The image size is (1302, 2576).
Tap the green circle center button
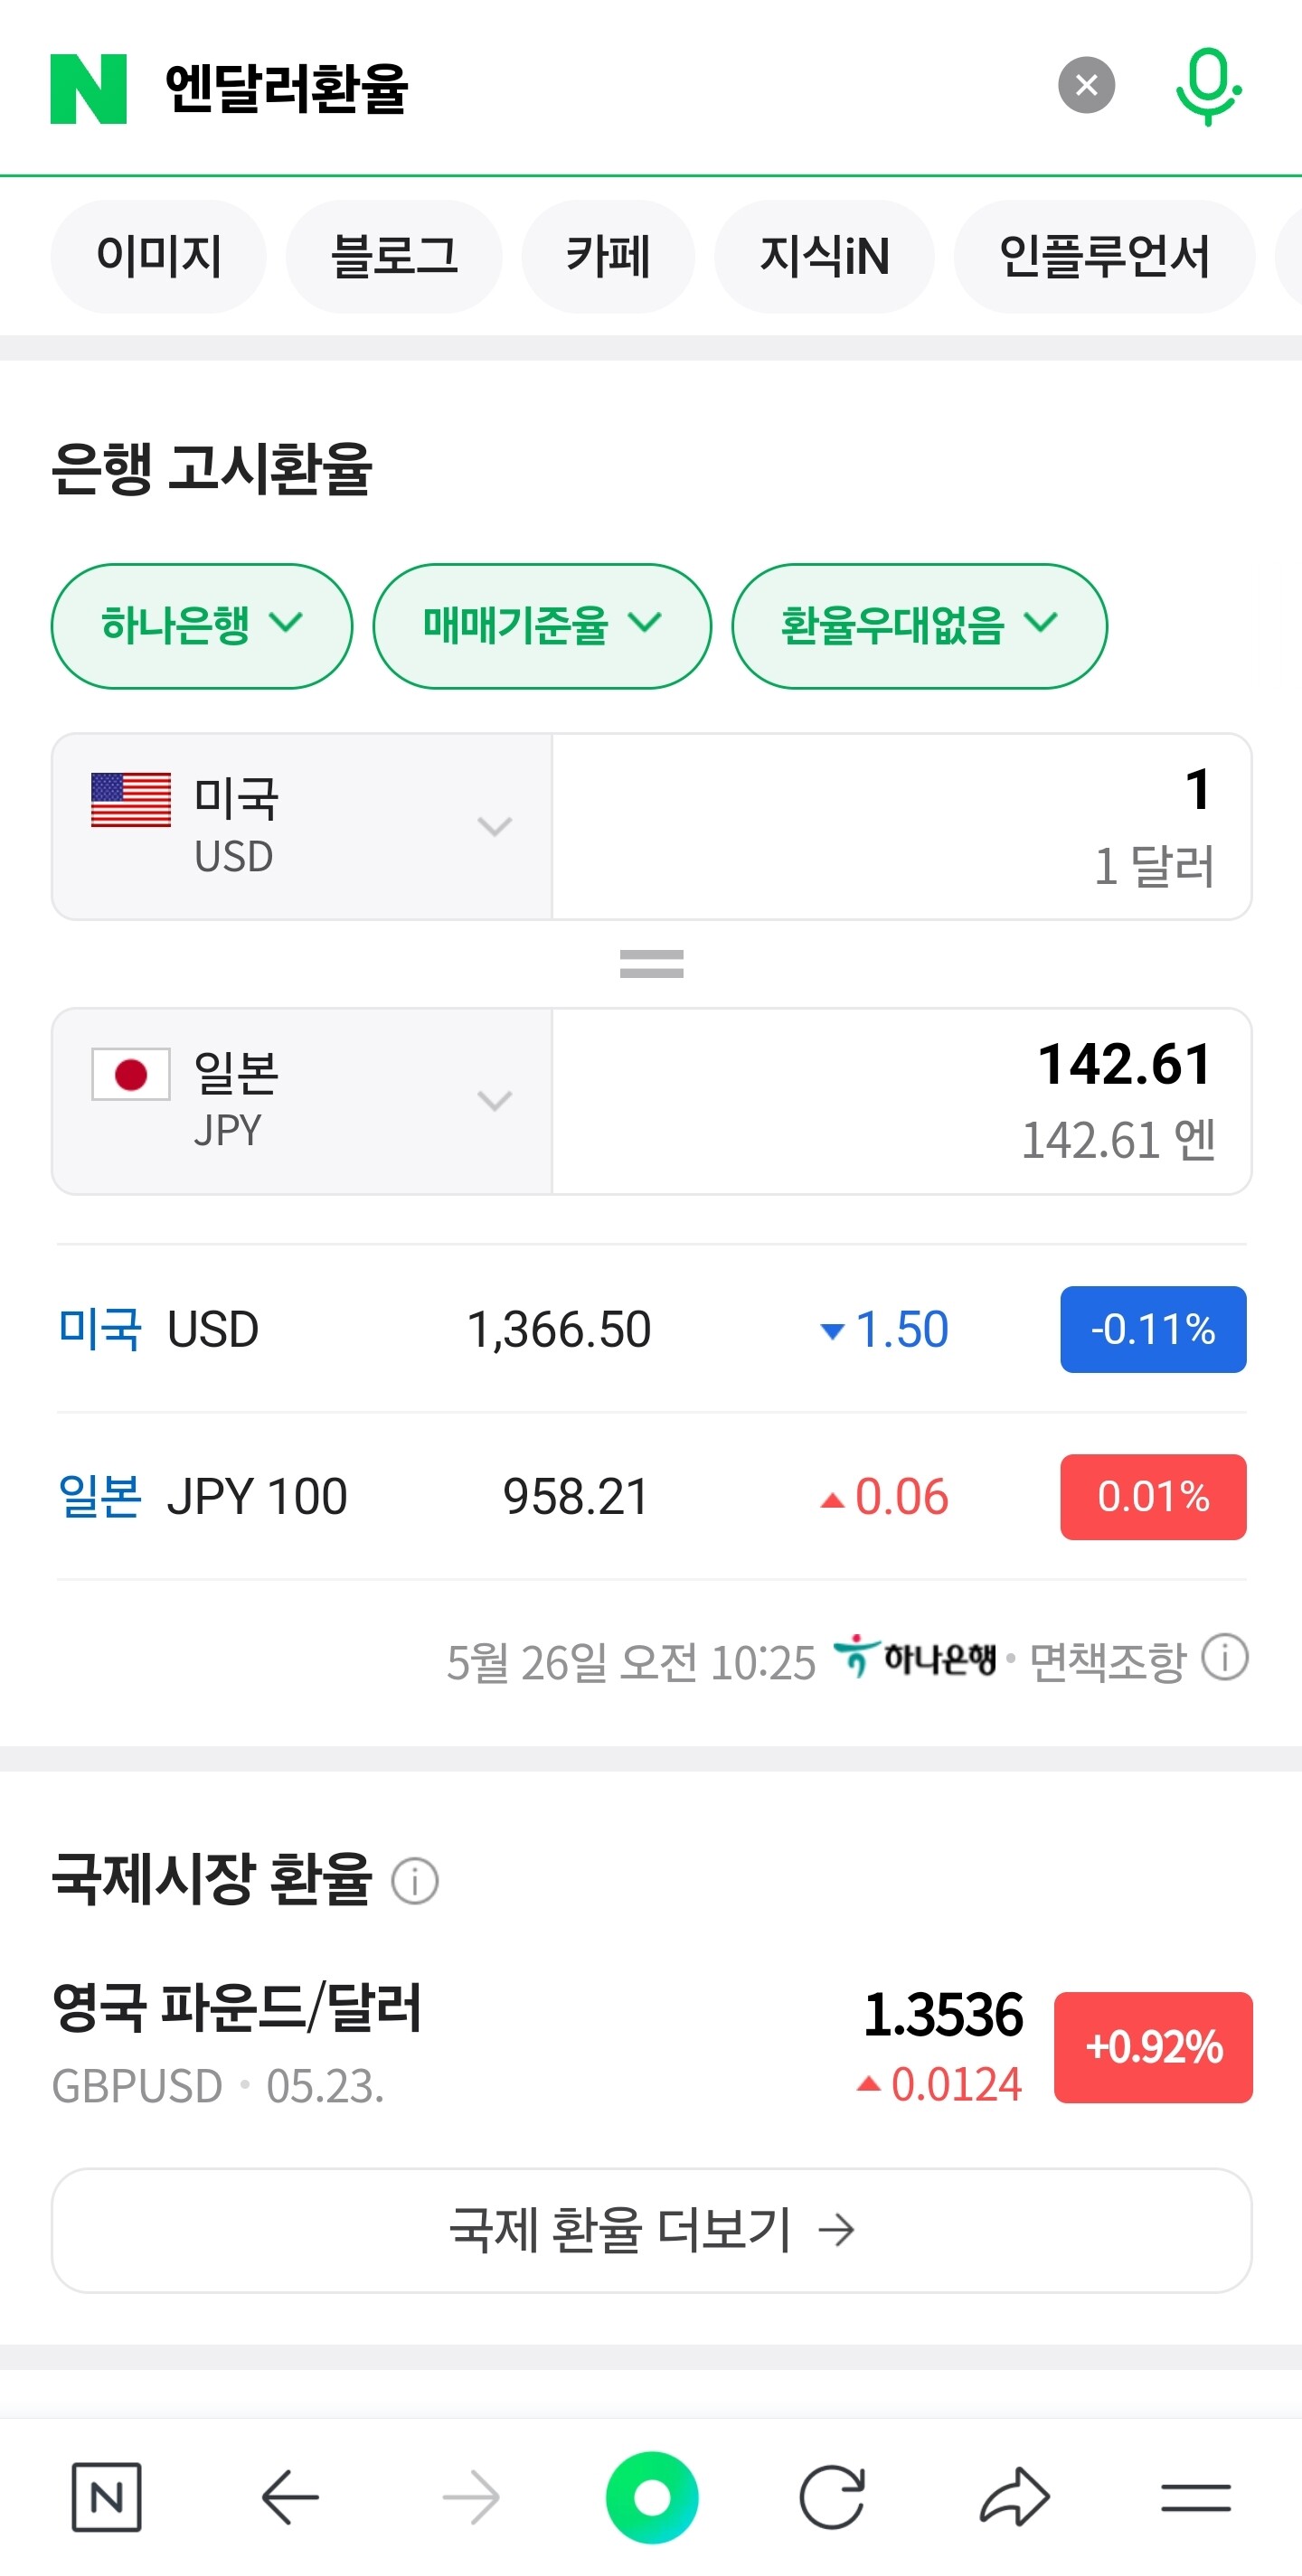pos(652,2497)
